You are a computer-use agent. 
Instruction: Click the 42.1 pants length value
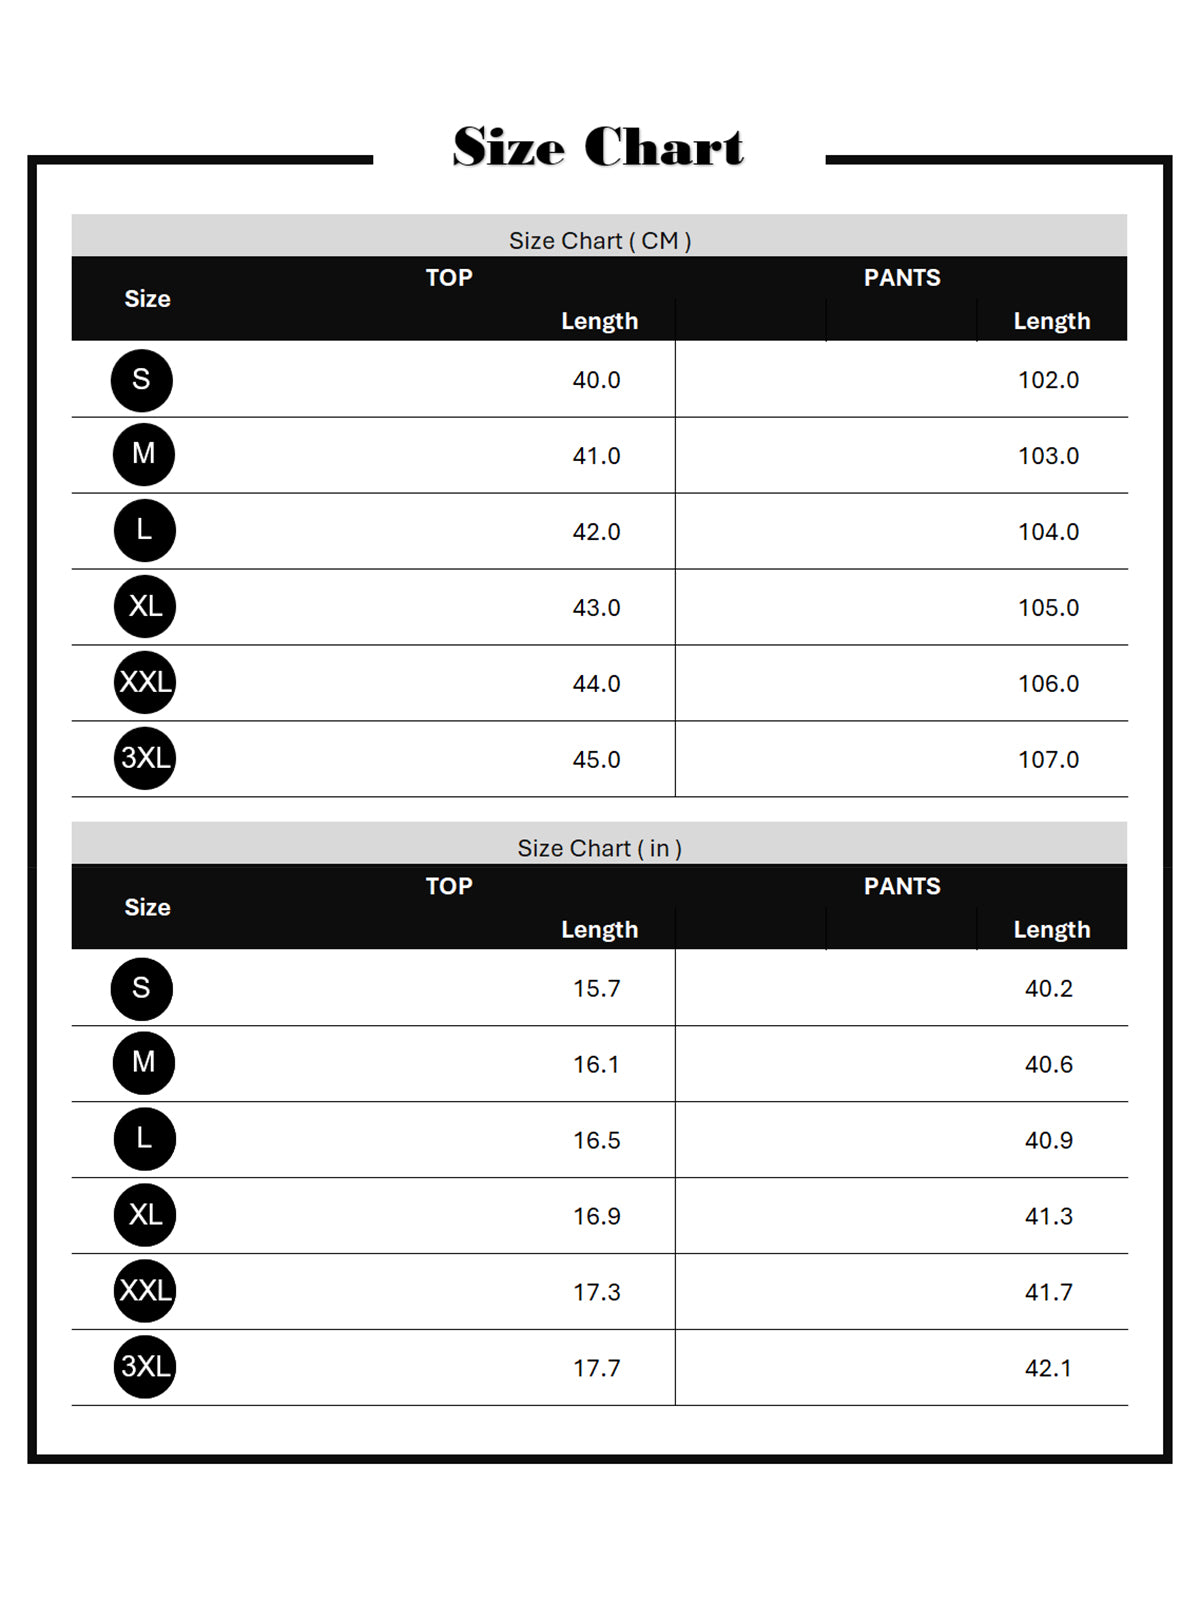pyautogui.click(x=1048, y=1368)
